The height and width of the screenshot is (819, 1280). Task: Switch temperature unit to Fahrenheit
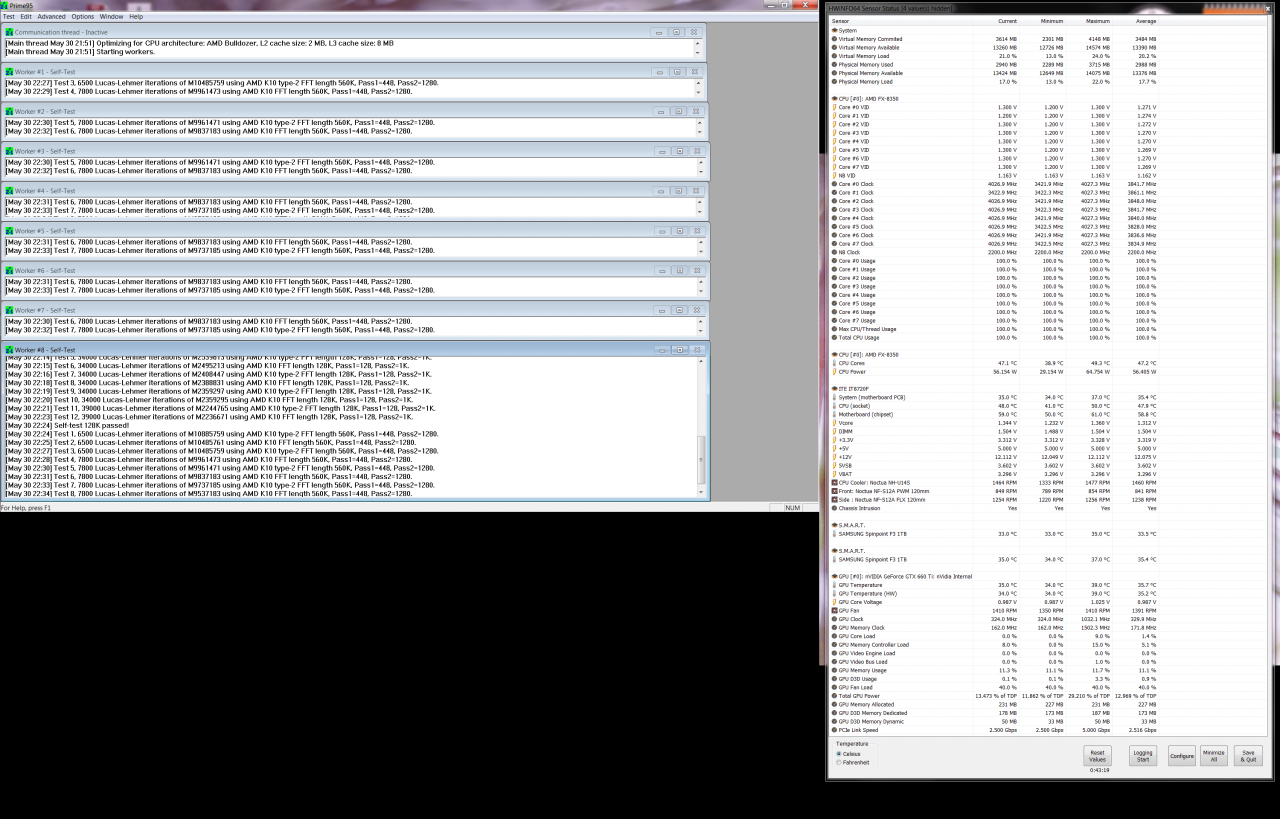pyautogui.click(x=839, y=762)
